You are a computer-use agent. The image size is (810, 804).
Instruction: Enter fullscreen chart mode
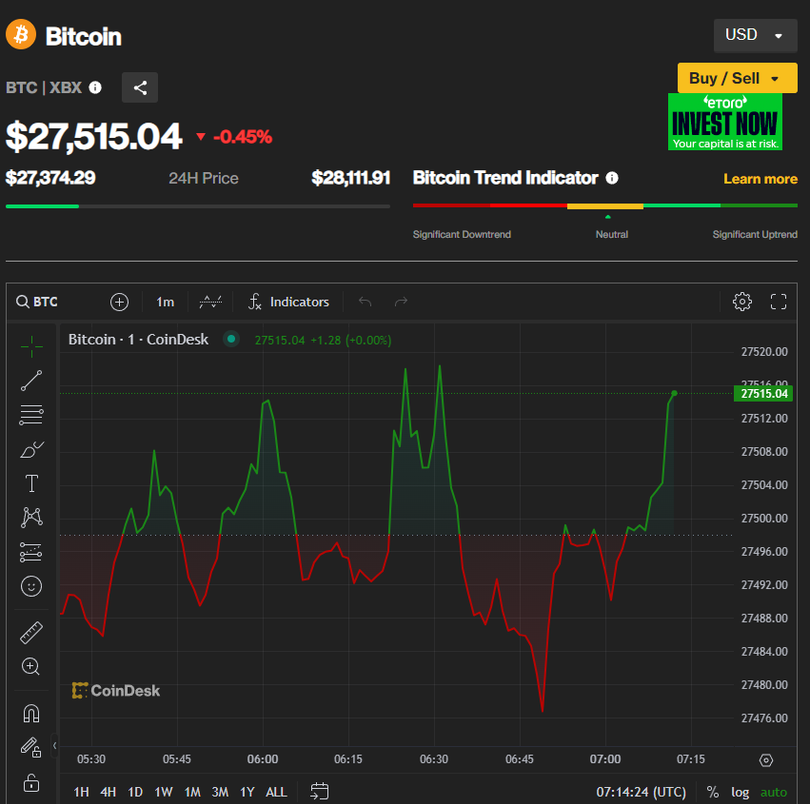(779, 301)
